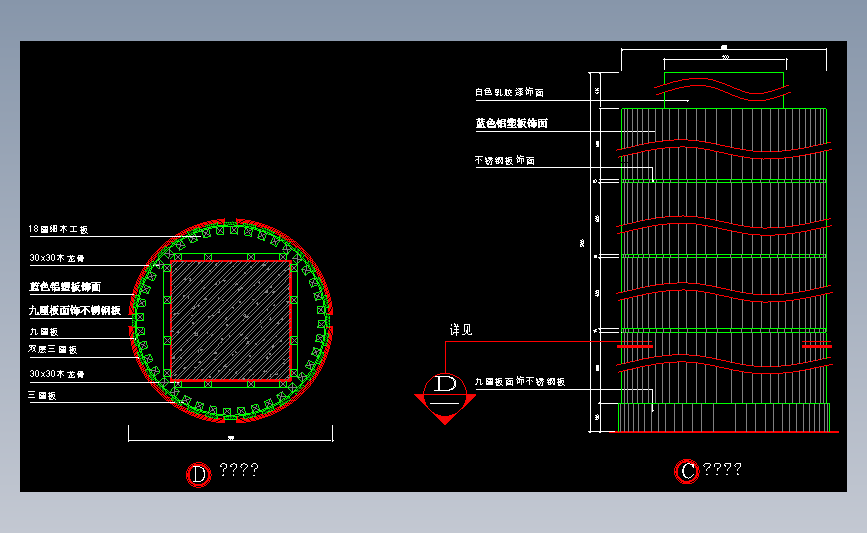Click the circled C view marker below the elevation

tap(687, 471)
